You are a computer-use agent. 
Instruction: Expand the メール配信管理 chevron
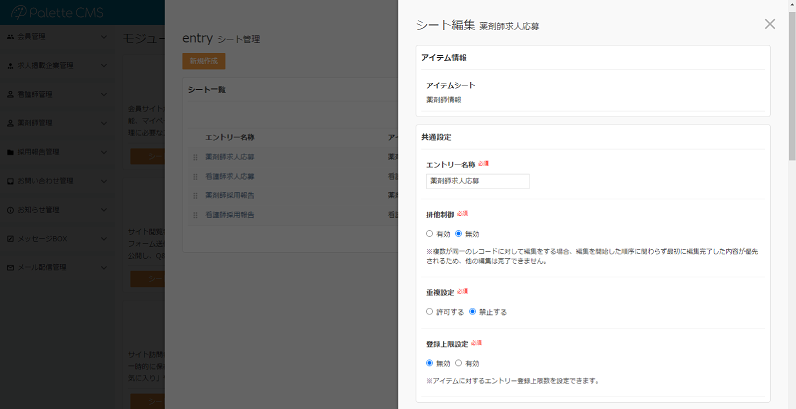point(104,267)
